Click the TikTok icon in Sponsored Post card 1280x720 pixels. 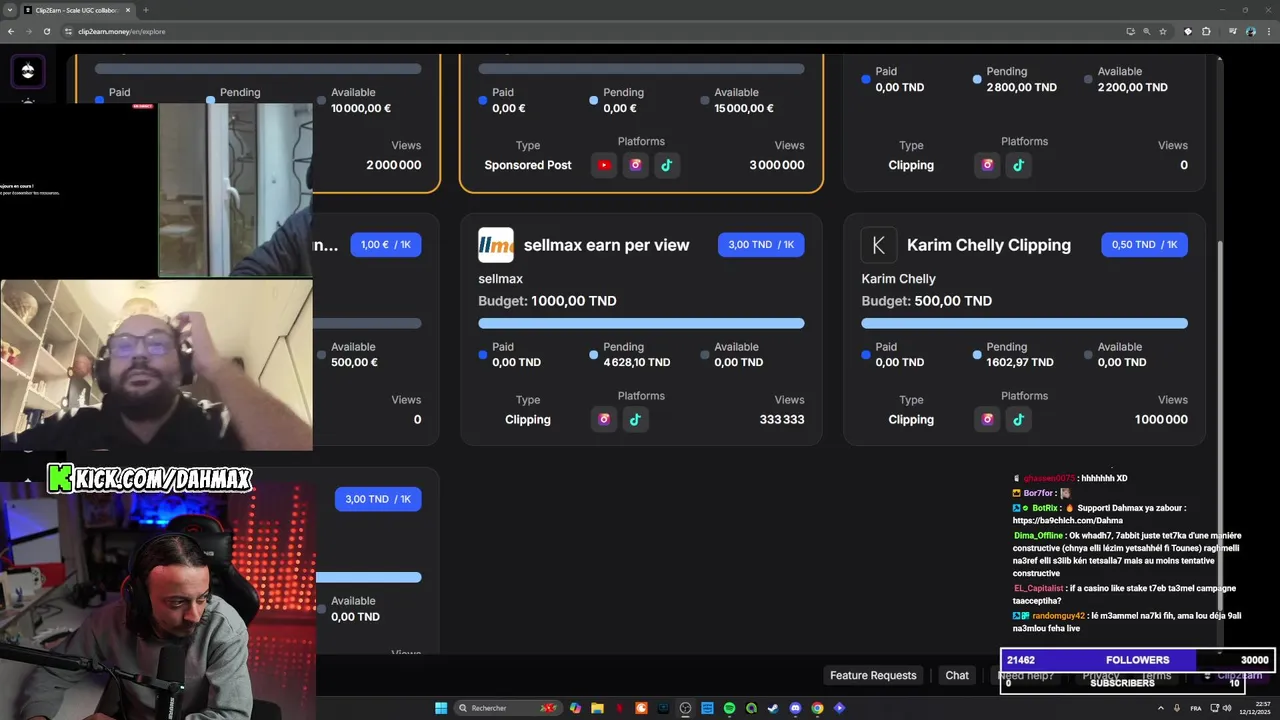click(x=667, y=165)
